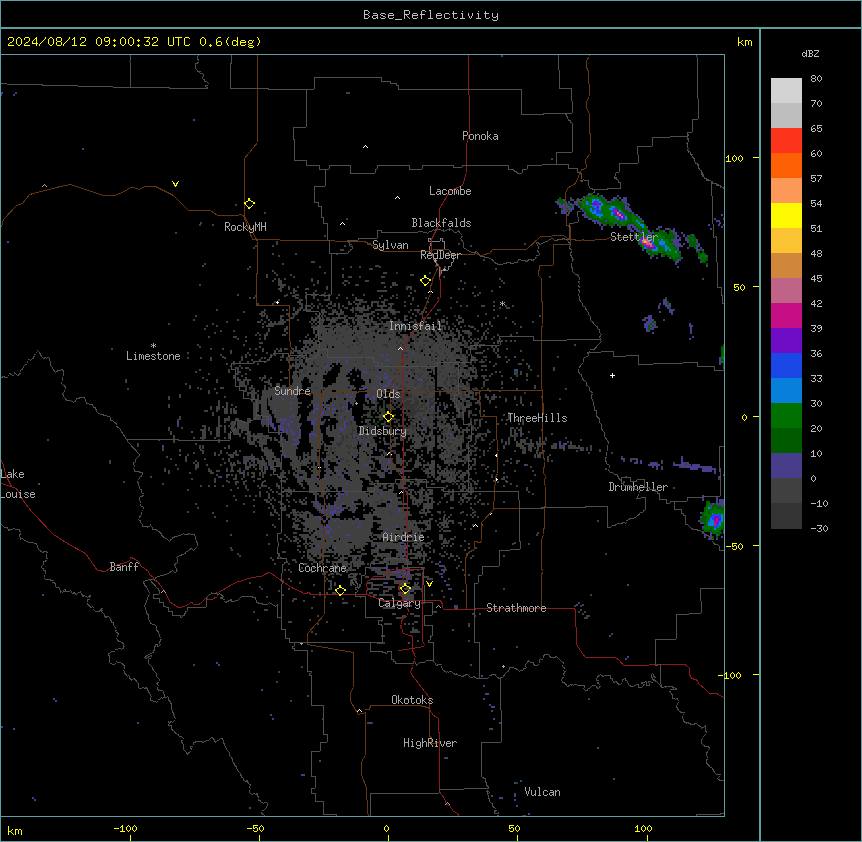Click the Innisfail label
The width and height of the screenshot is (862, 842).
(x=415, y=326)
